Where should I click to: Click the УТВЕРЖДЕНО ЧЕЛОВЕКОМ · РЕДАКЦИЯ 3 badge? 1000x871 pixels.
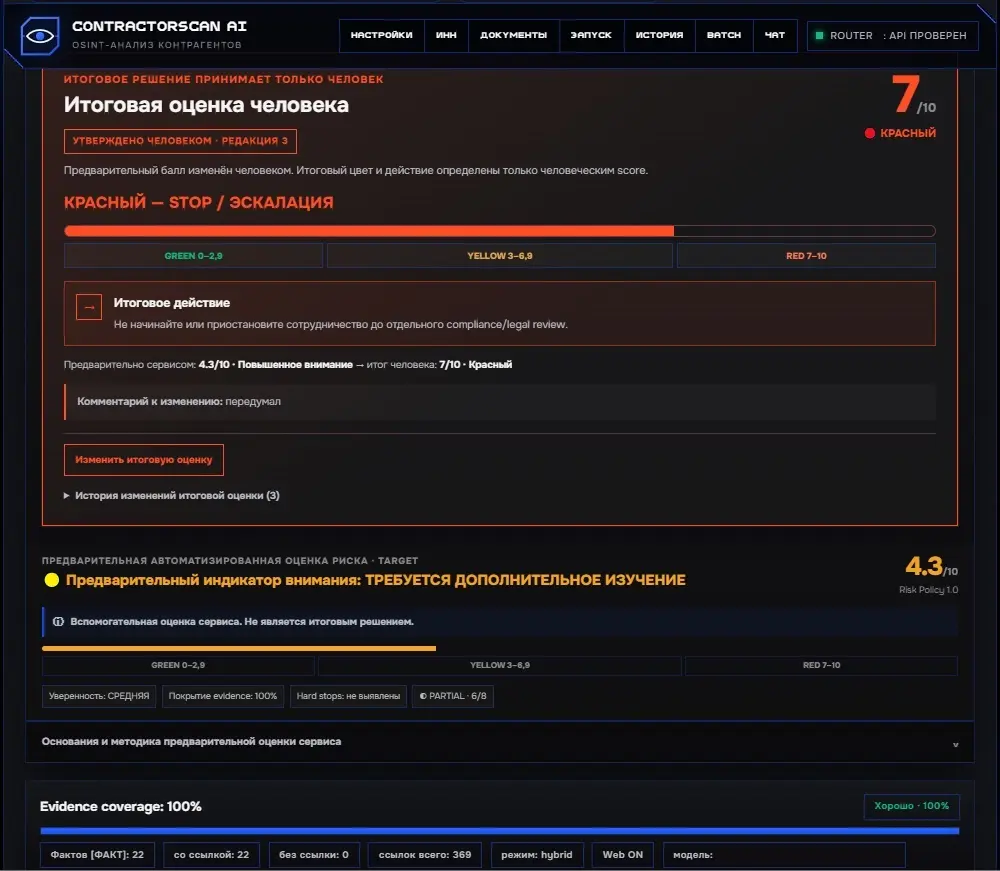pyautogui.click(x=180, y=141)
